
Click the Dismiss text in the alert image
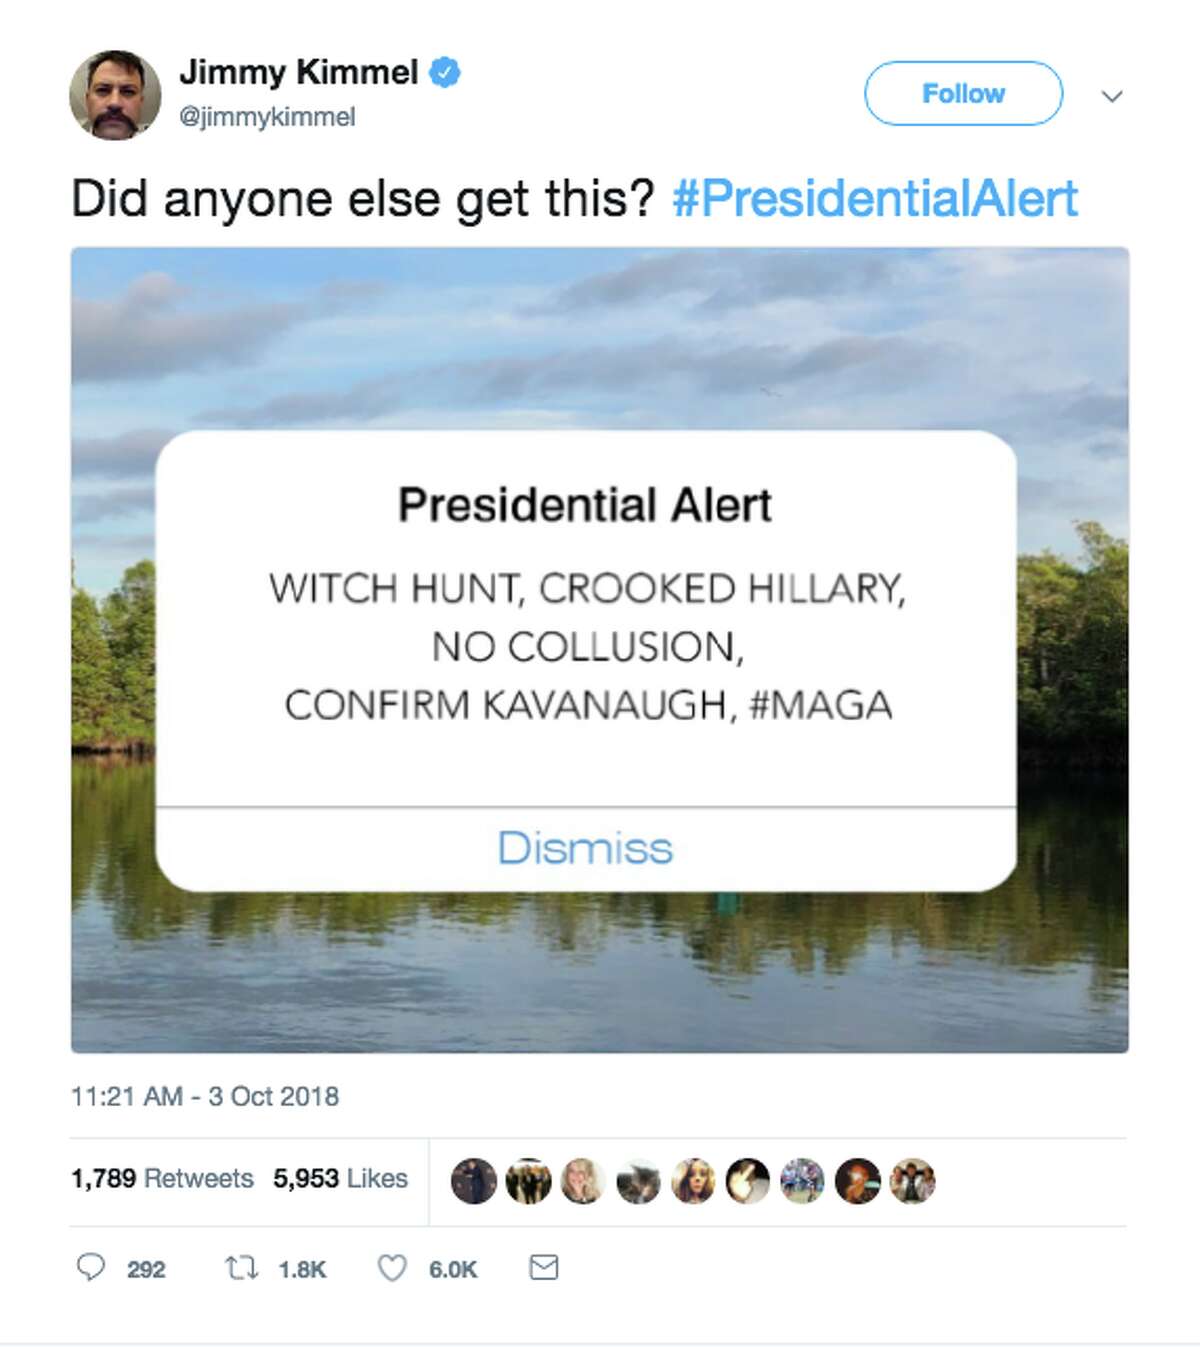[x=586, y=849]
